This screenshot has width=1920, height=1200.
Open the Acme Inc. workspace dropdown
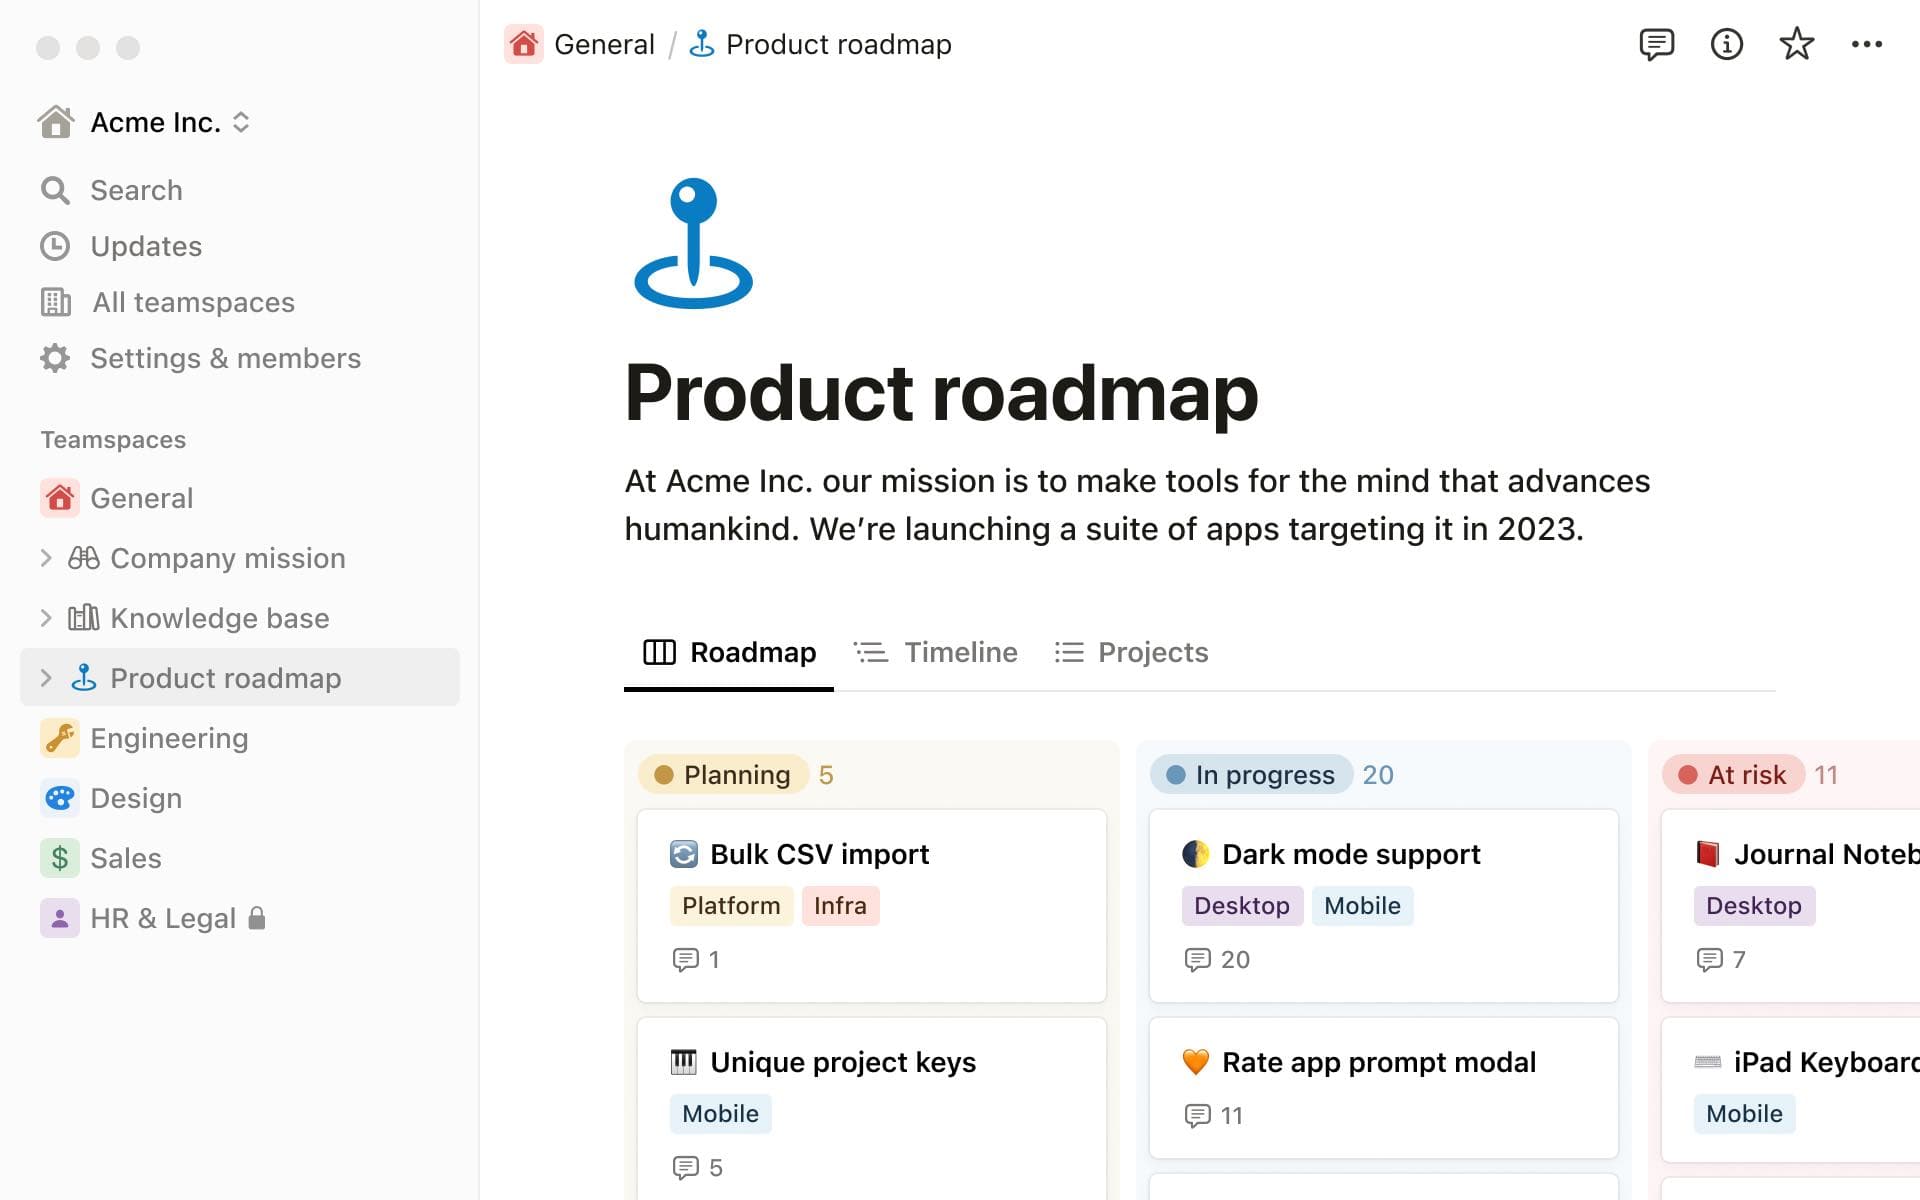point(242,122)
